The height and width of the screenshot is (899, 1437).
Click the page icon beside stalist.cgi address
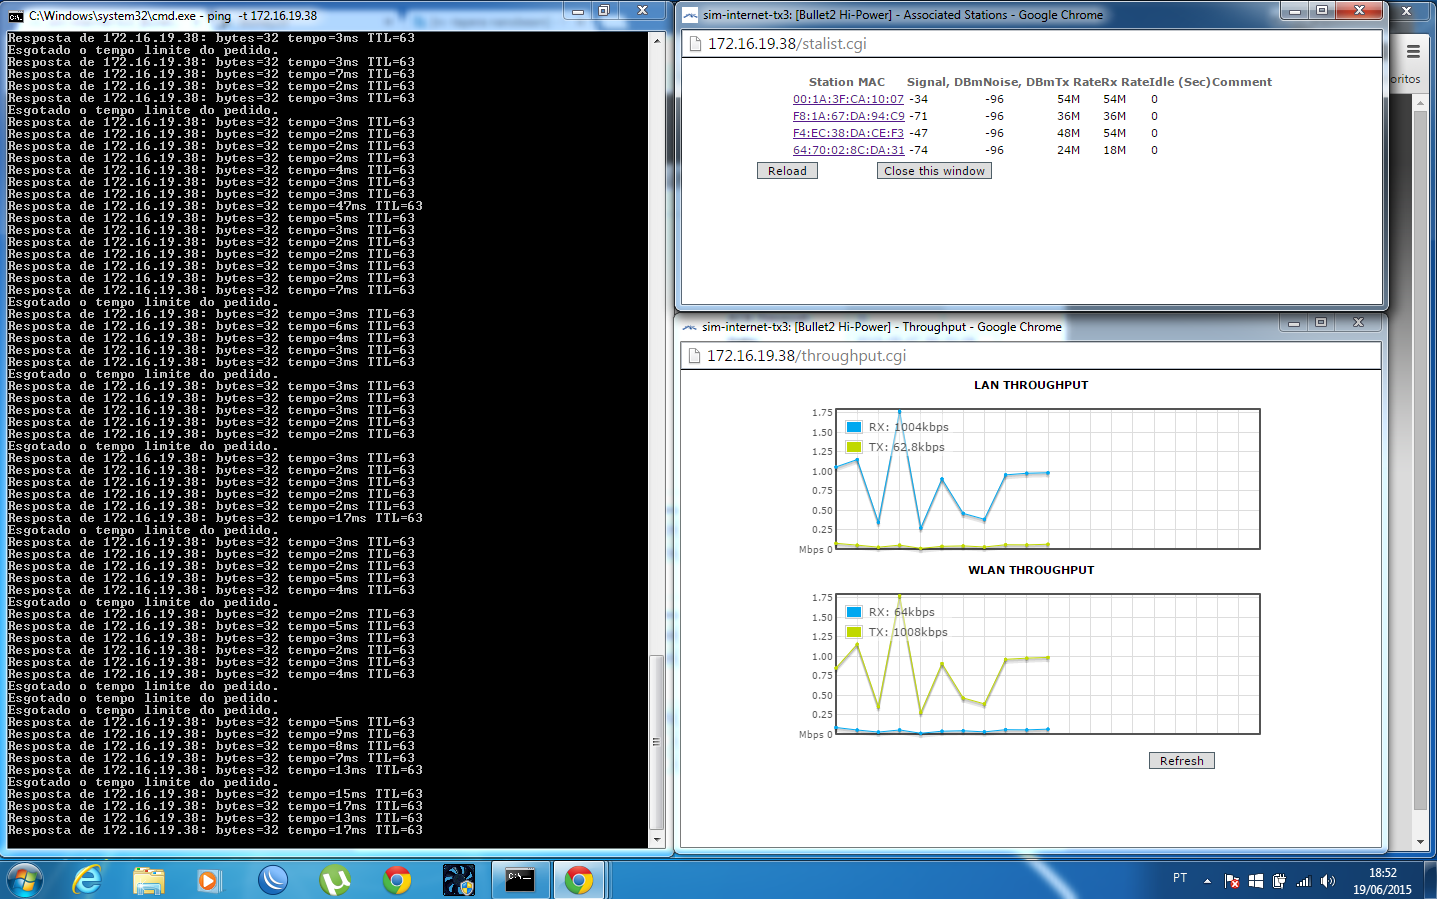pyautogui.click(x=695, y=44)
